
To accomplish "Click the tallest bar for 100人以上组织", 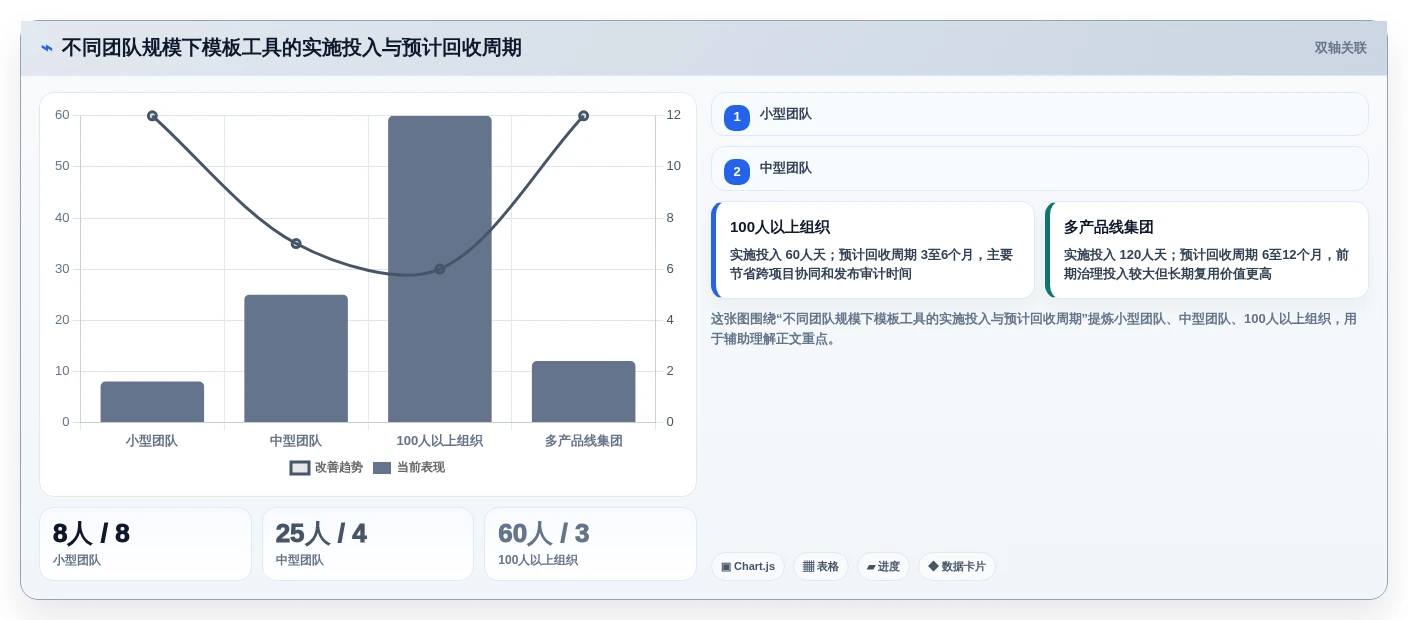I will 440,269.
